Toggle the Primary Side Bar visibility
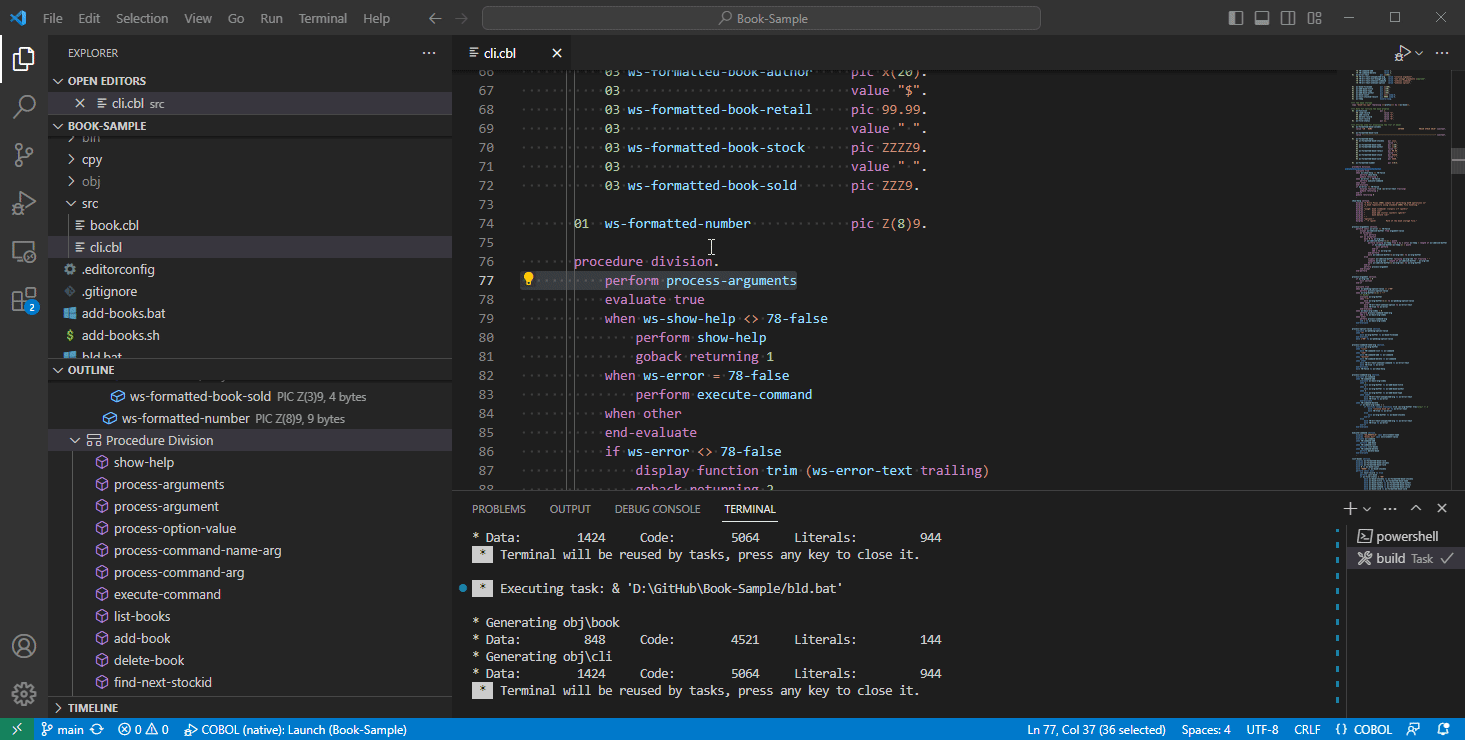Viewport: 1465px width, 740px height. tap(1236, 17)
